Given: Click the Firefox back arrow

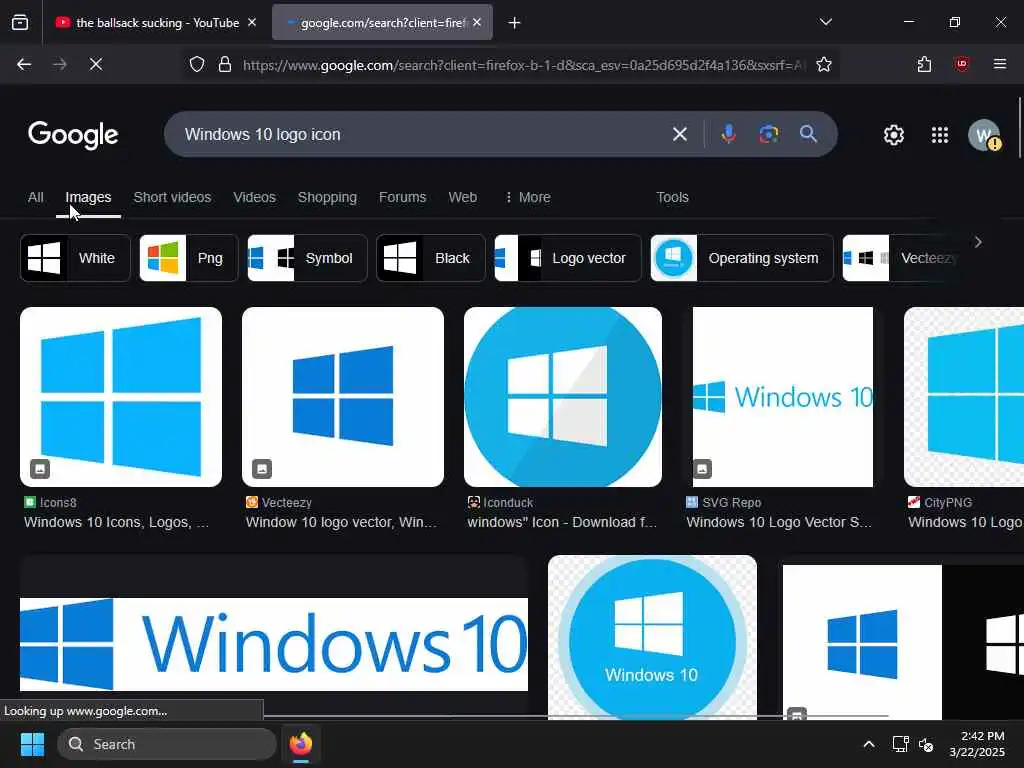Looking at the screenshot, I should [24, 64].
